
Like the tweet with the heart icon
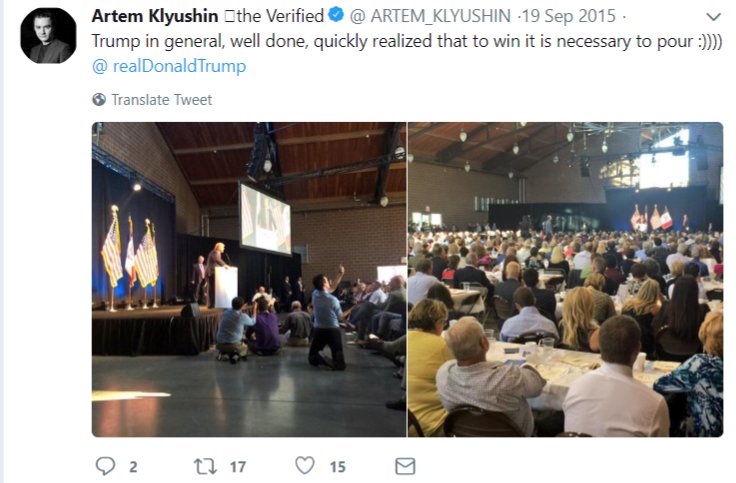point(305,466)
